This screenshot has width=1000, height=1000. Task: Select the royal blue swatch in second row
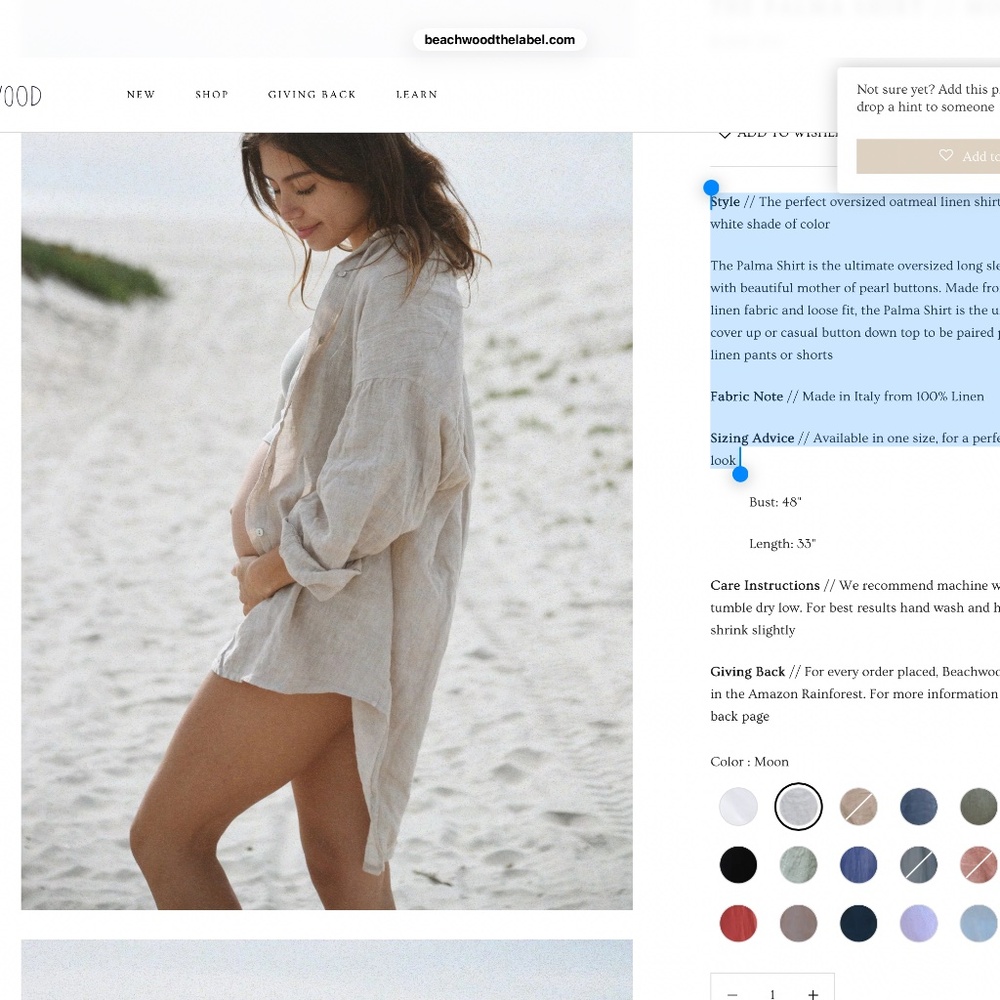point(858,865)
